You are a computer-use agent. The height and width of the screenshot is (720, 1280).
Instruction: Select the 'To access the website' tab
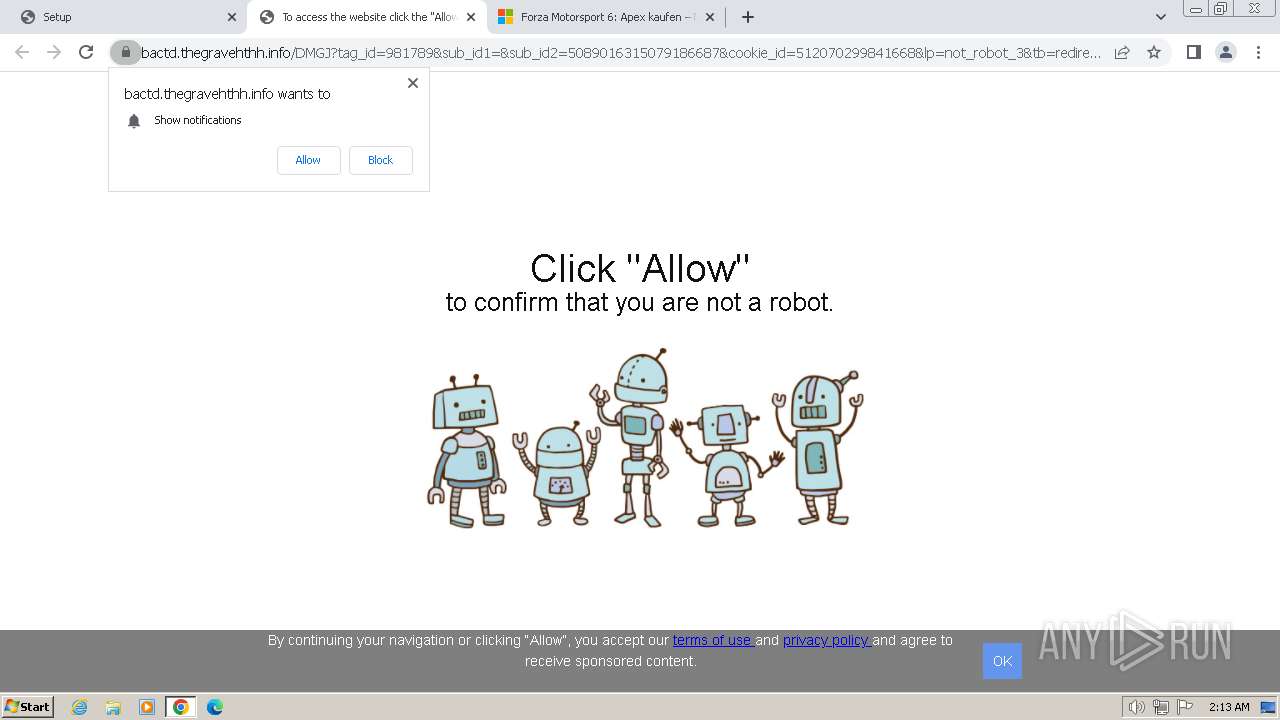tap(367, 17)
